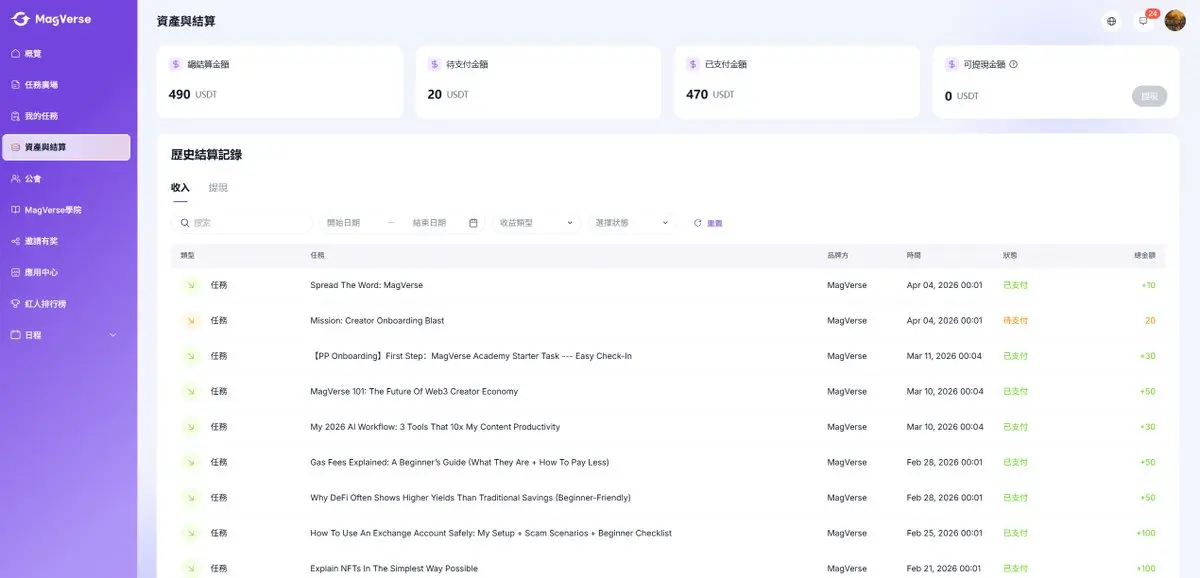
Task: Click arrow icon of Why DeFi row
Action: point(190,498)
